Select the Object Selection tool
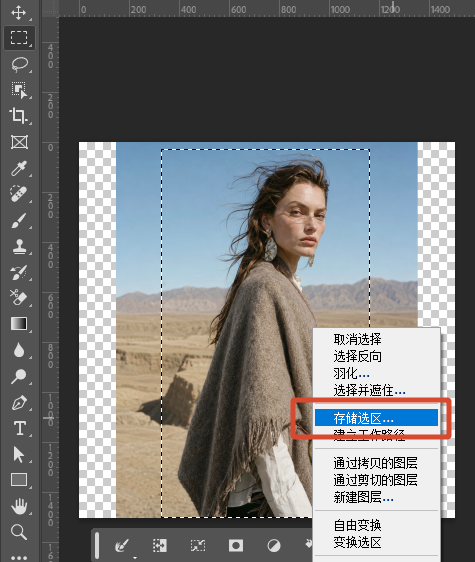The height and width of the screenshot is (562, 475). [x=19, y=90]
